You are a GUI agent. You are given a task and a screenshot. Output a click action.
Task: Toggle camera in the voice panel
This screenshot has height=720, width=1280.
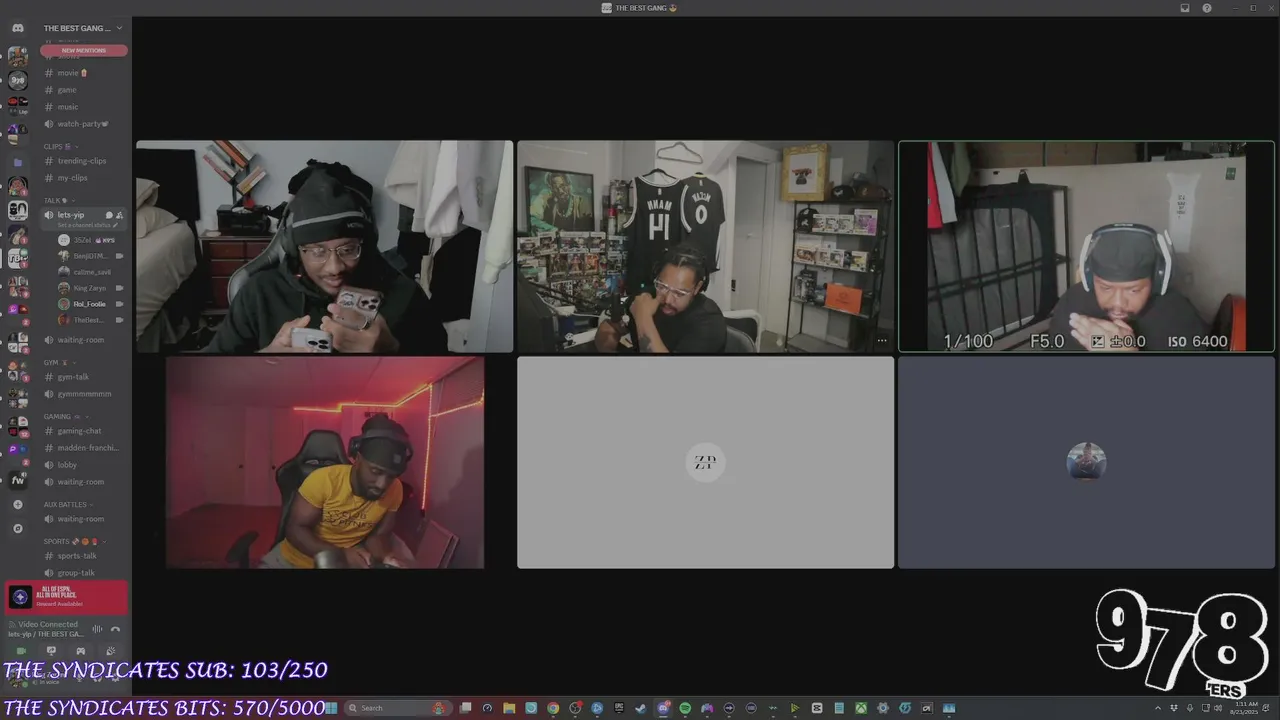pos(20,651)
